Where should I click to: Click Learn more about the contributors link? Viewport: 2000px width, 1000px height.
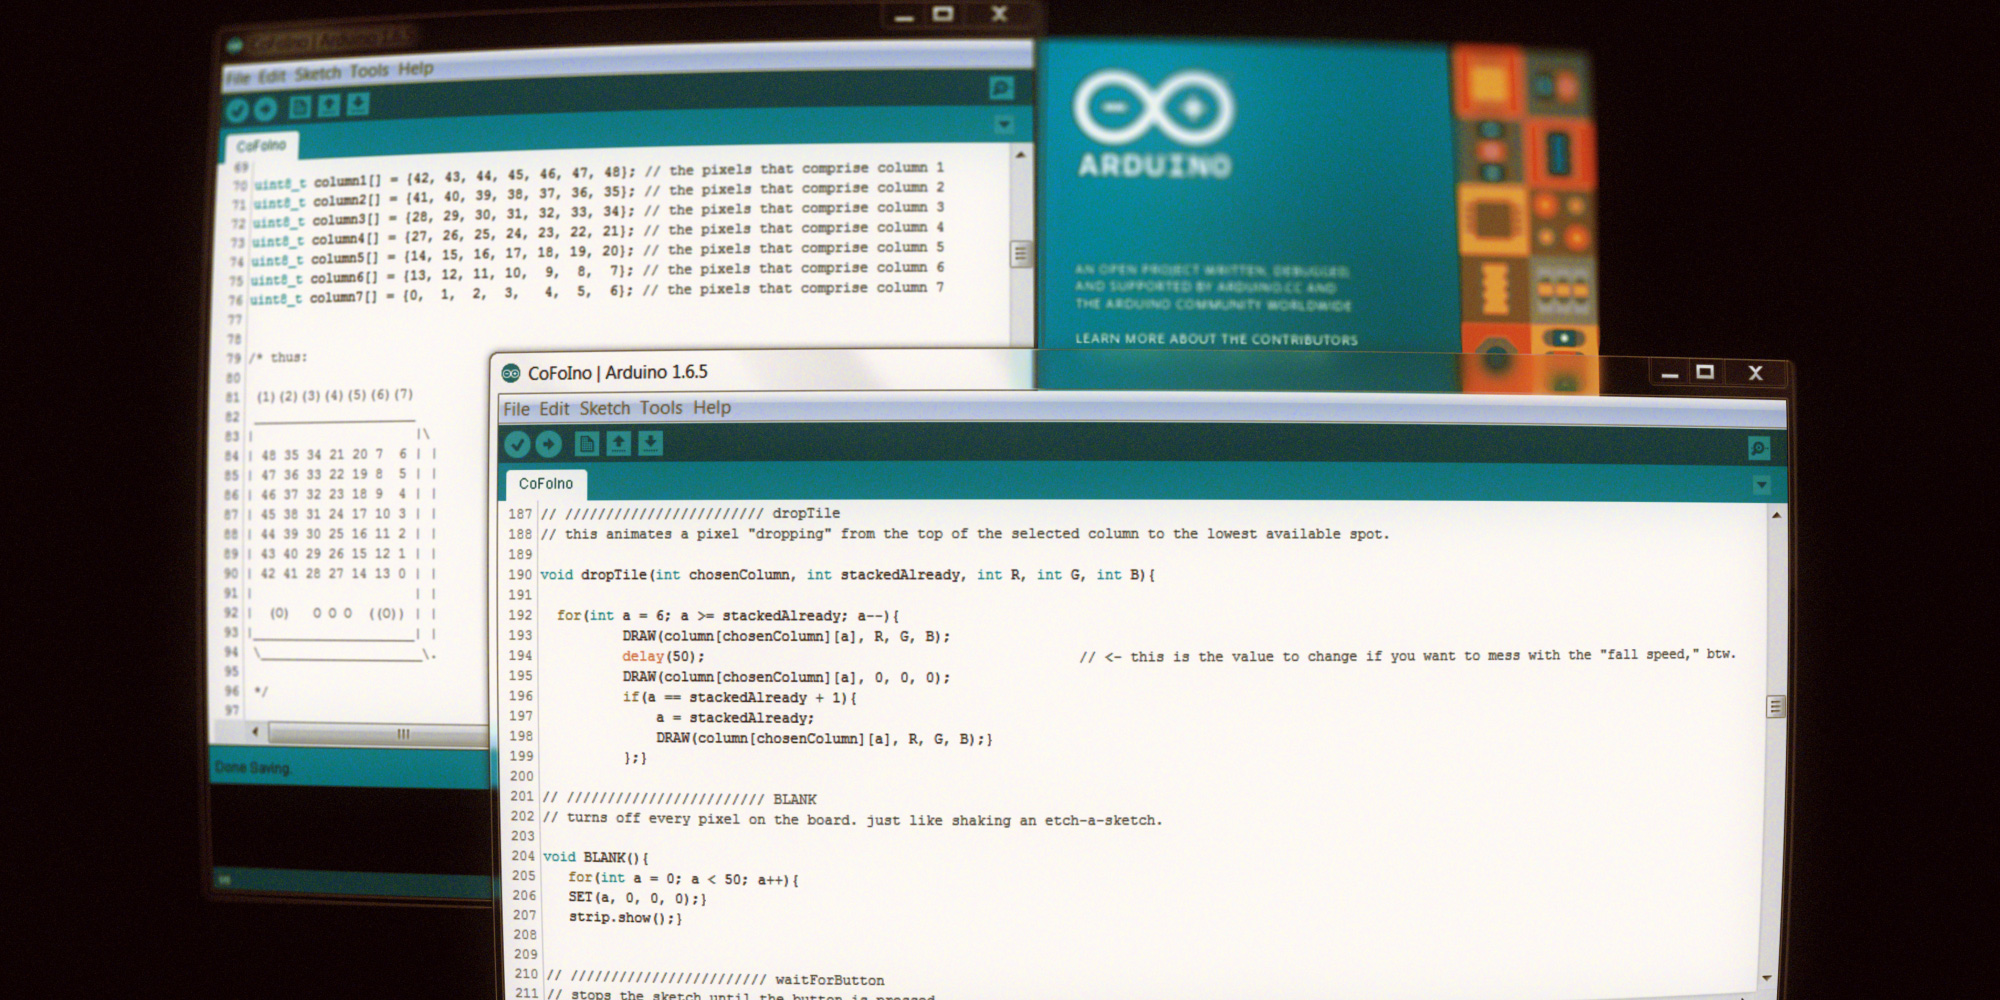1216,339
